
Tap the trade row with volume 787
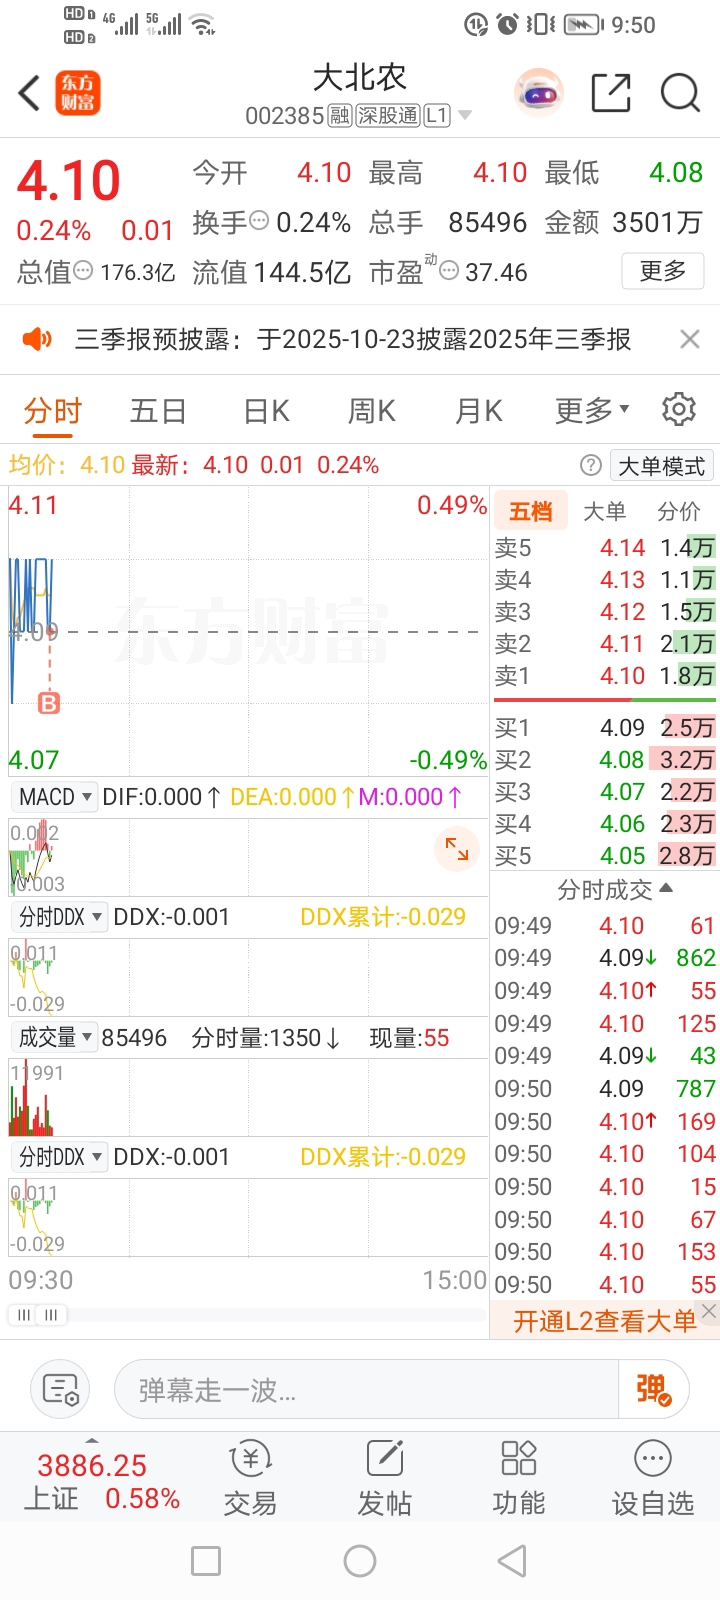pyautogui.click(x=605, y=1089)
